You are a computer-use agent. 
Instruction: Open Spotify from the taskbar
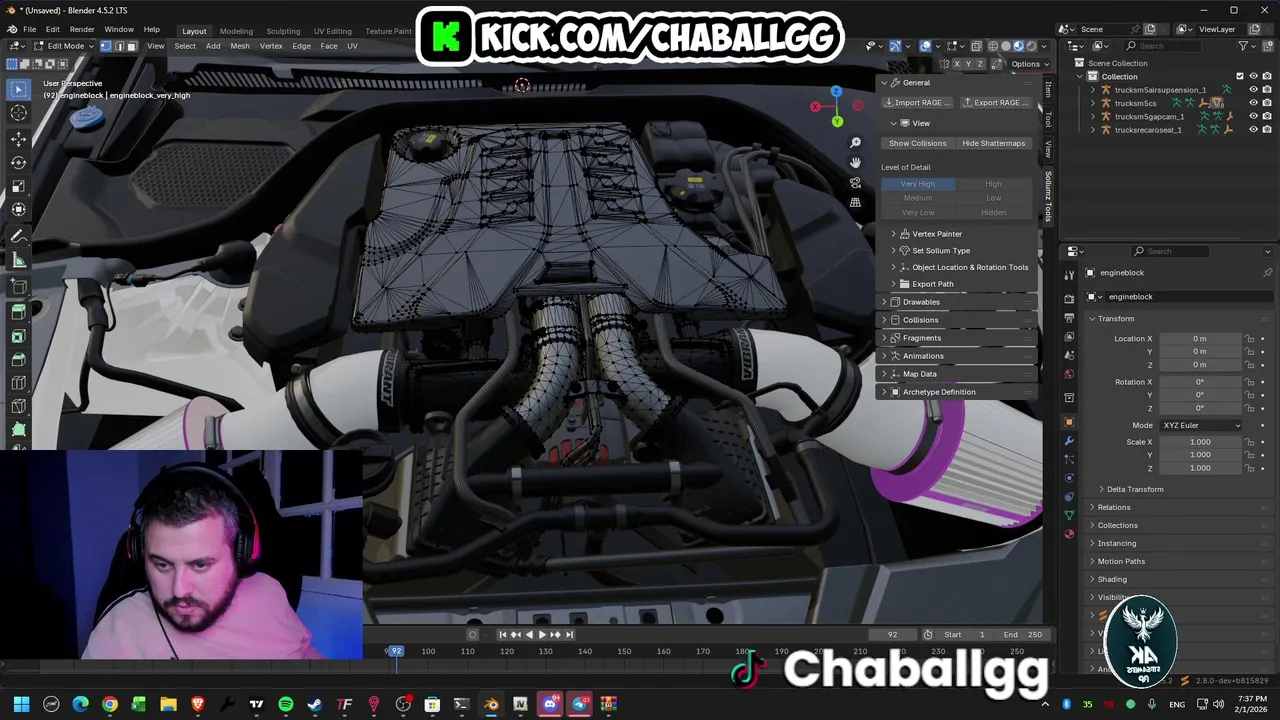pos(286,704)
